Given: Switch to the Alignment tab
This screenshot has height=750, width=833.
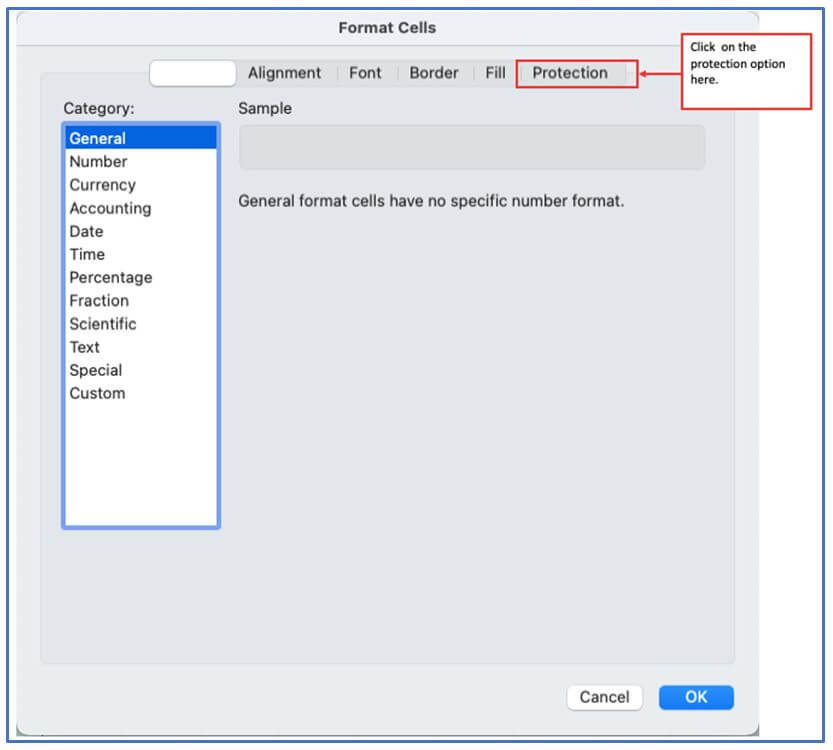Looking at the screenshot, I should [x=284, y=73].
